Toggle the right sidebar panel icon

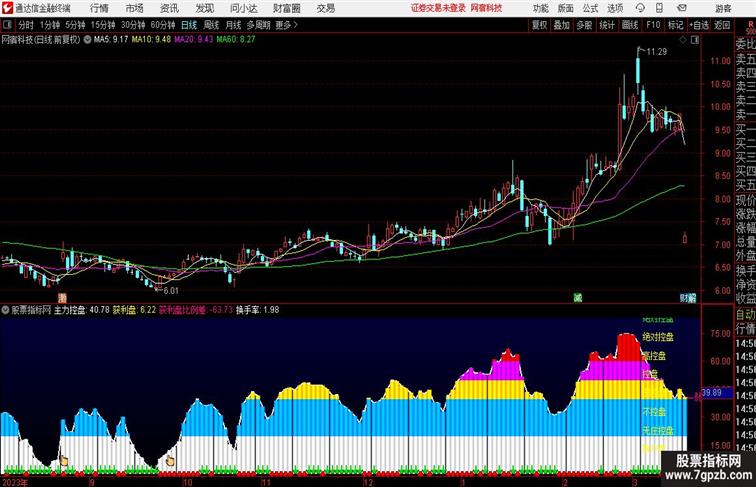pos(695,40)
